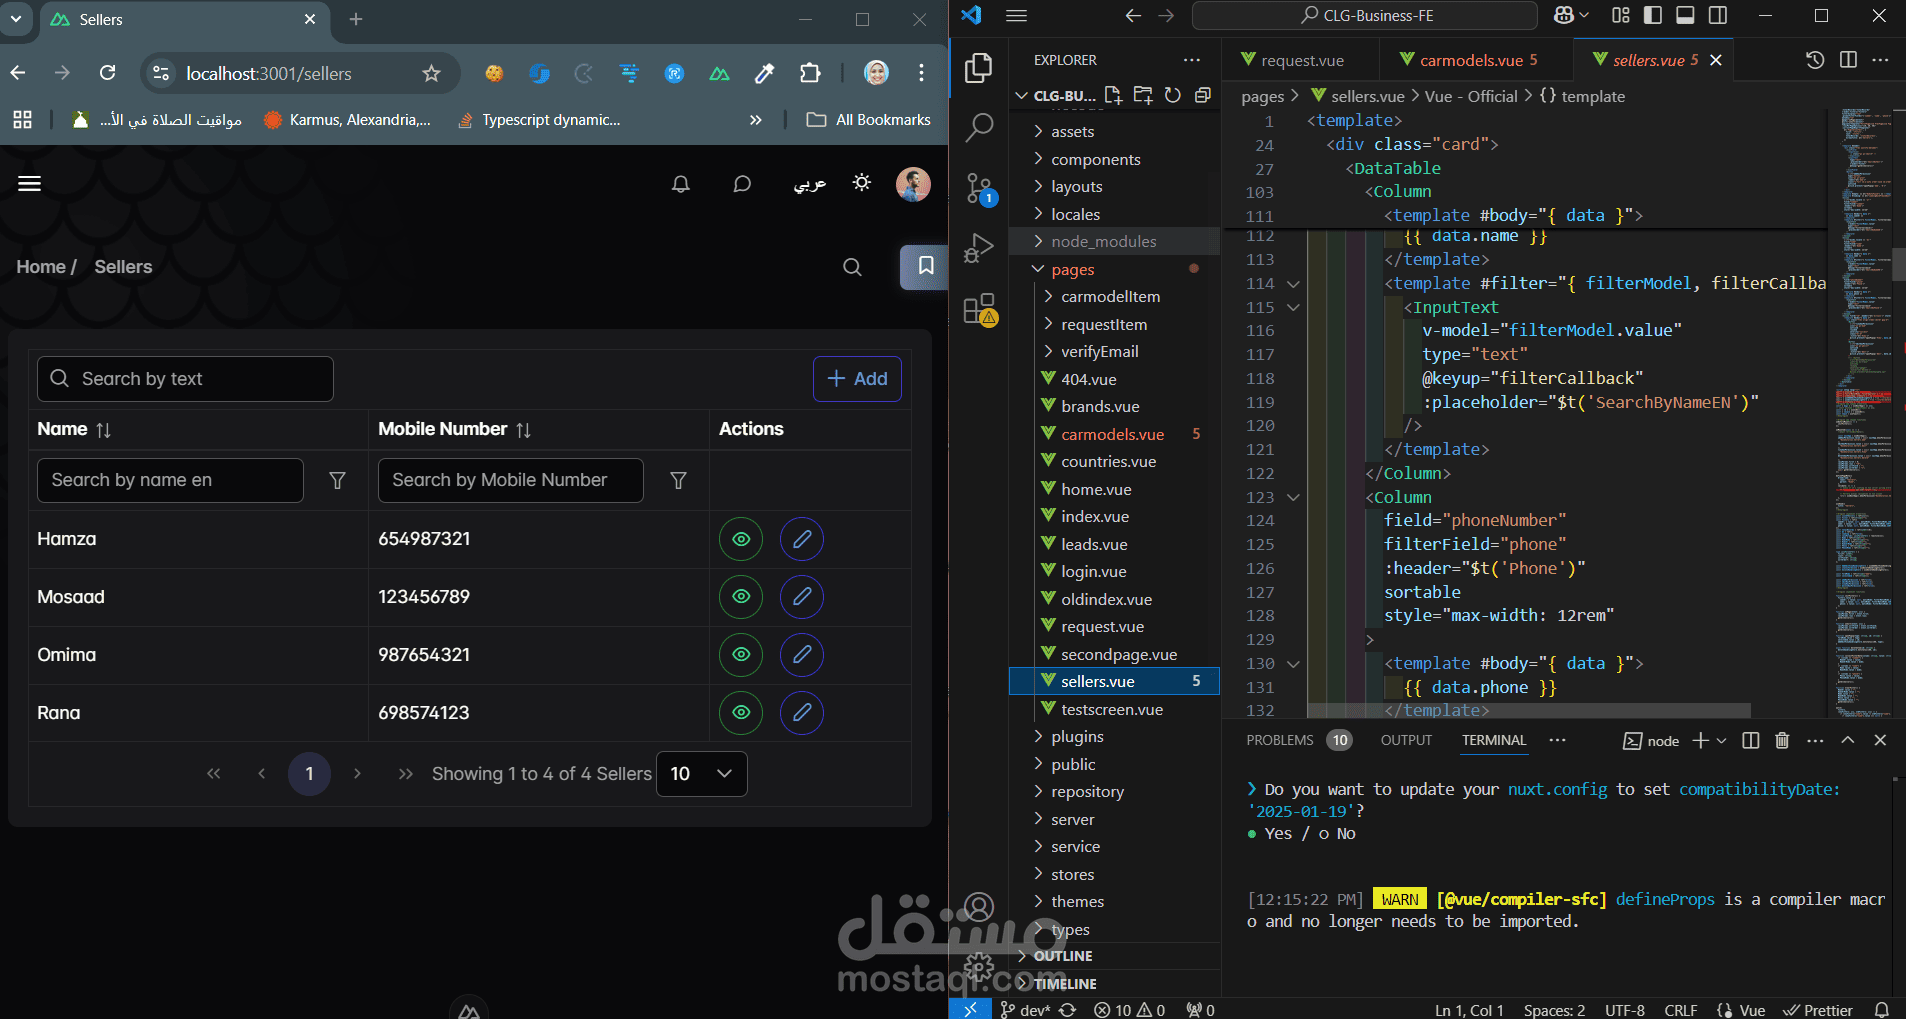1906x1019 pixels.
Task: Open the PROBLEMS panel tab
Action: [1280, 740]
